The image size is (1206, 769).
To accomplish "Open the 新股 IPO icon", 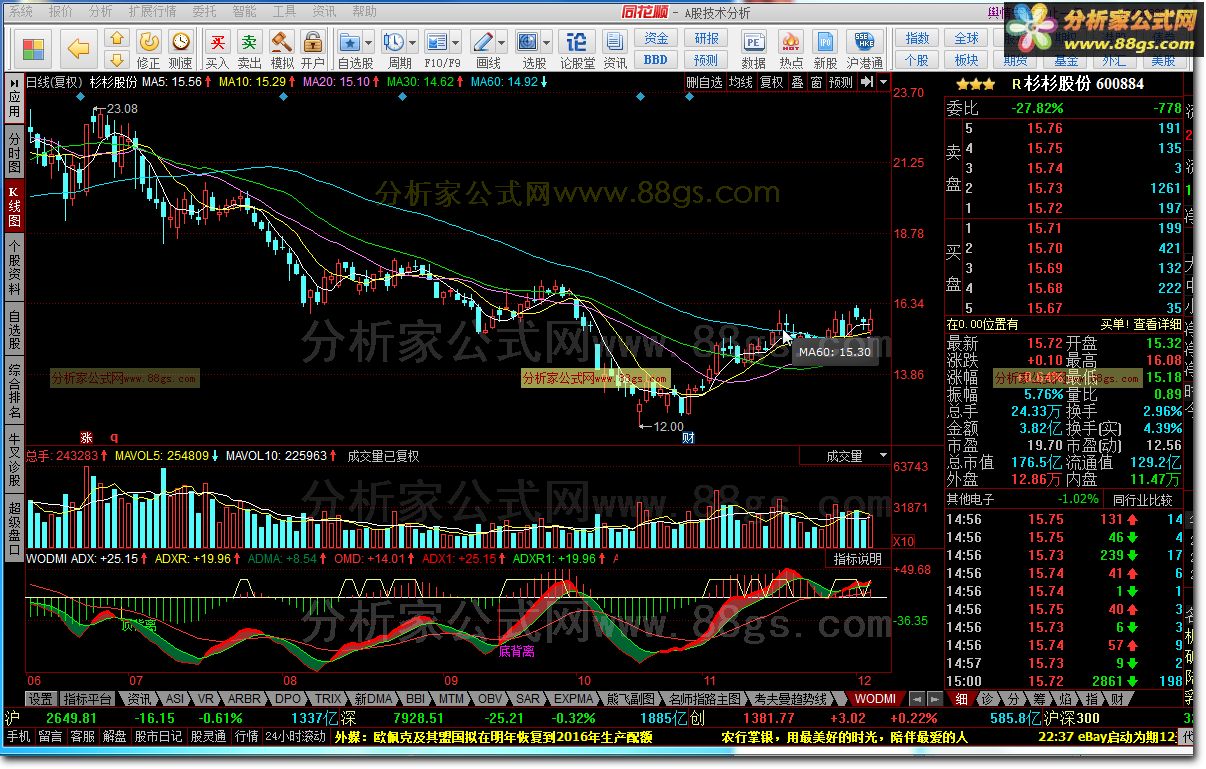I will [x=825, y=42].
